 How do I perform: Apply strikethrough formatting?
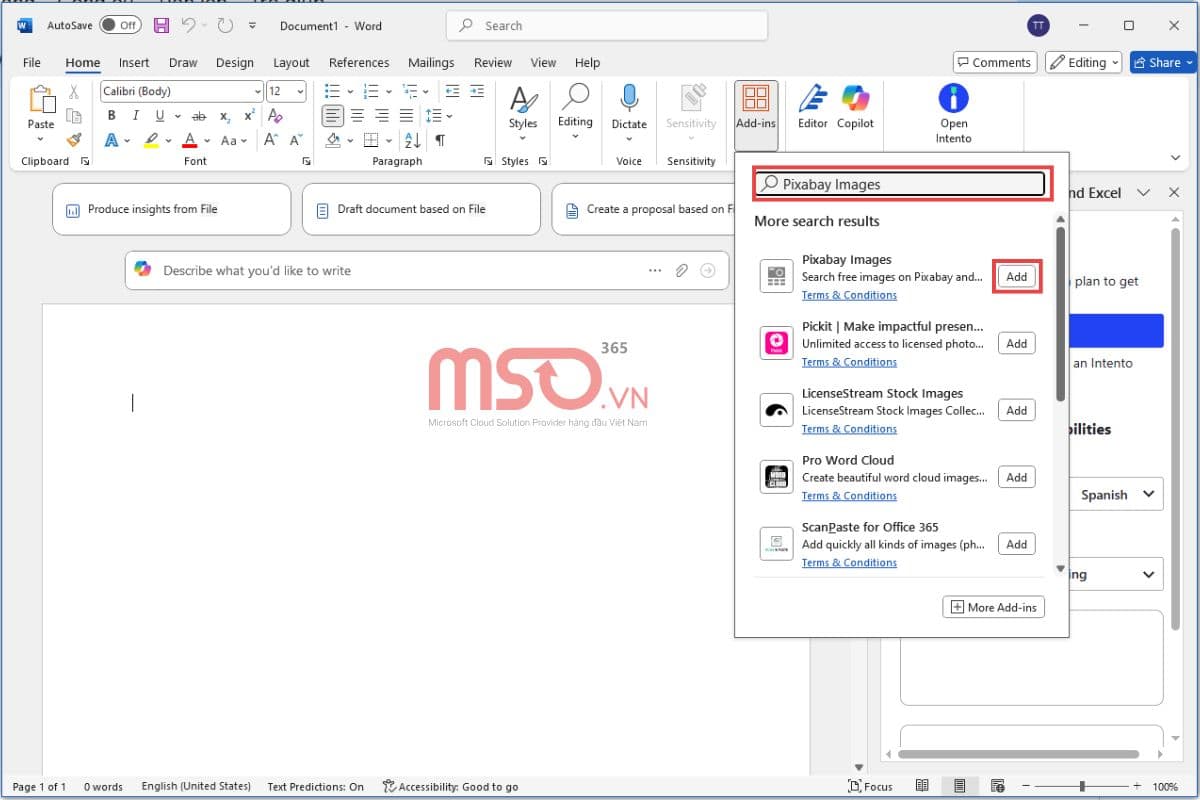point(198,116)
